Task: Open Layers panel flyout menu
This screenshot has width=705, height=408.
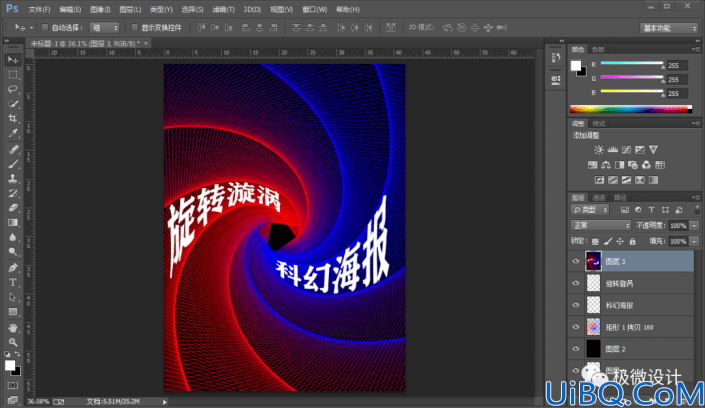Action: point(696,197)
